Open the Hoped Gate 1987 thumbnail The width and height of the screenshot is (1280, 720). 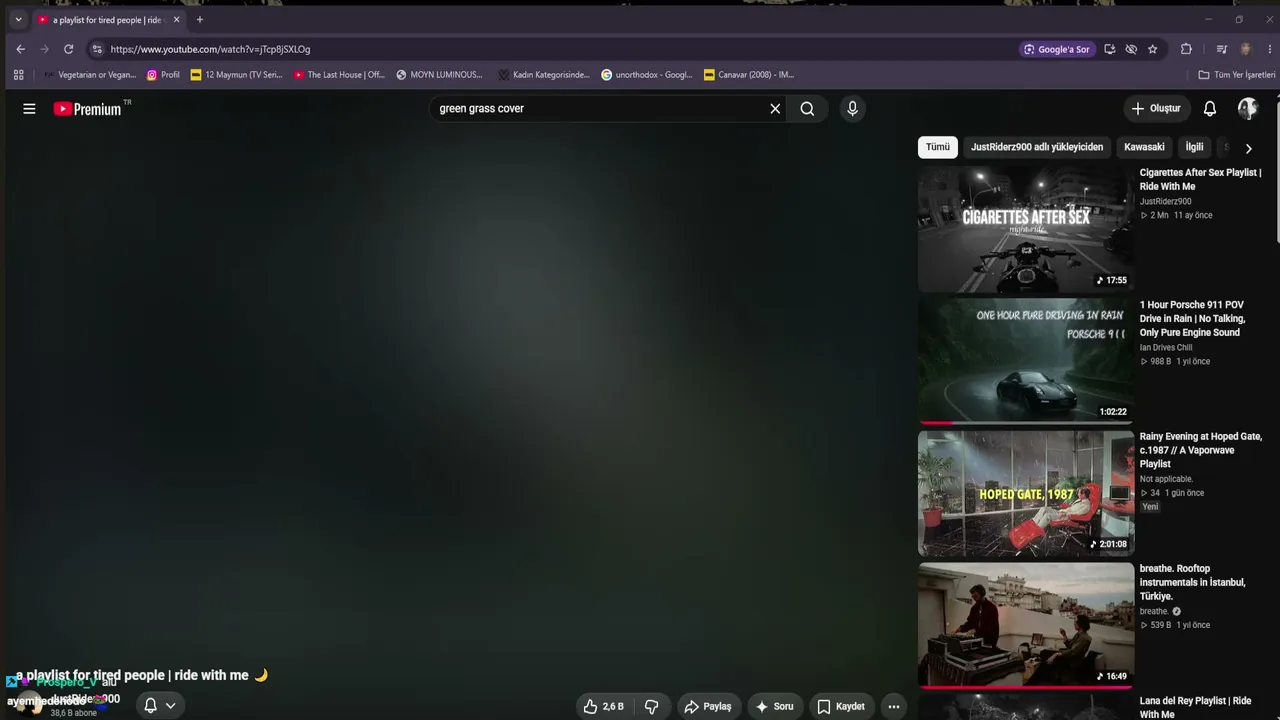tap(1026, 493)
